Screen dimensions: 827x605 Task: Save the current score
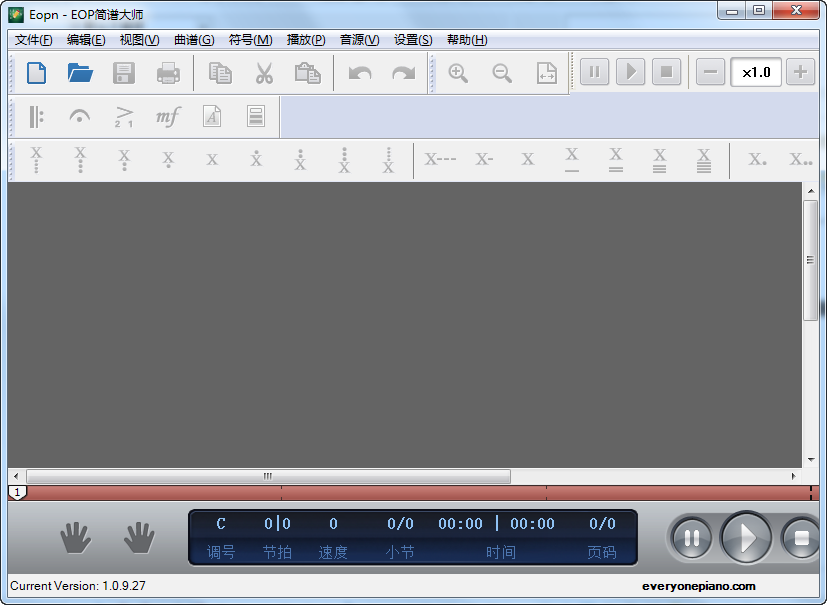pos(123,72)
